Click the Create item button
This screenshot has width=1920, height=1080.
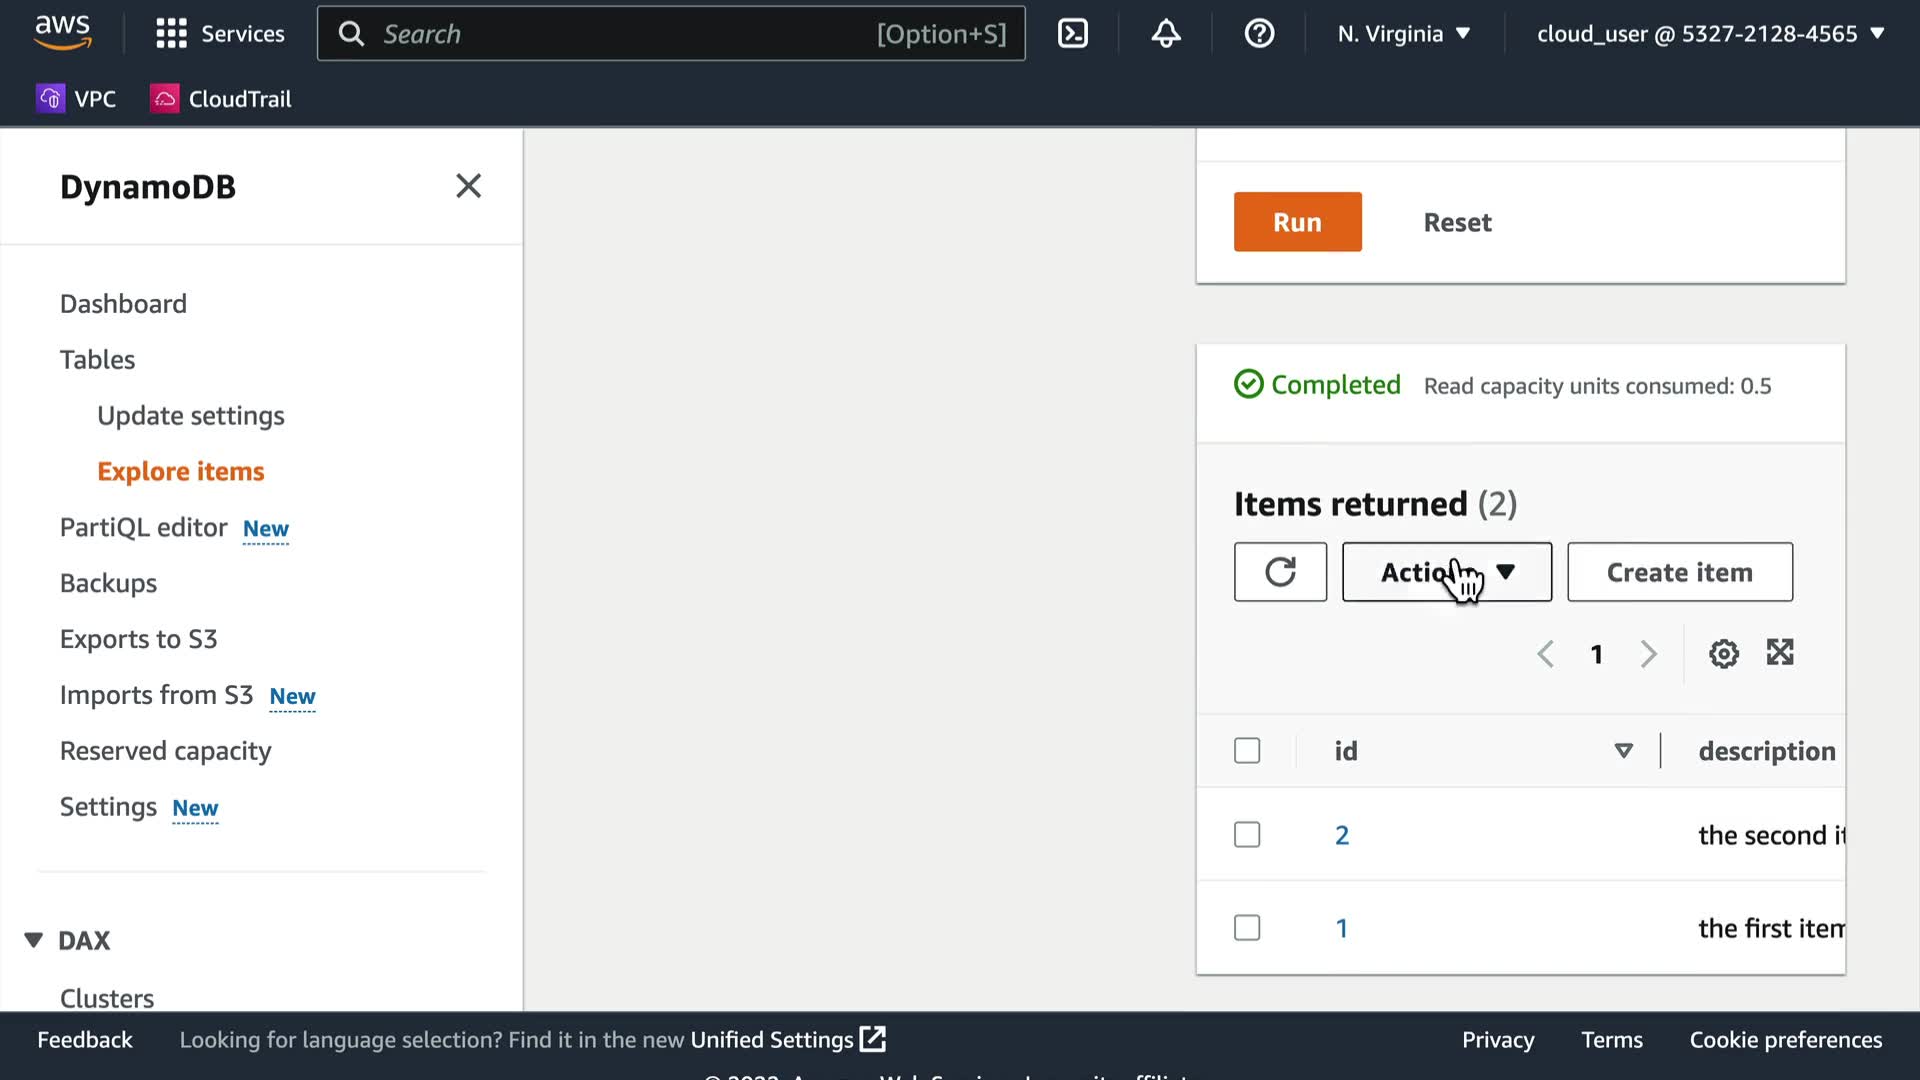(1679, 572)
